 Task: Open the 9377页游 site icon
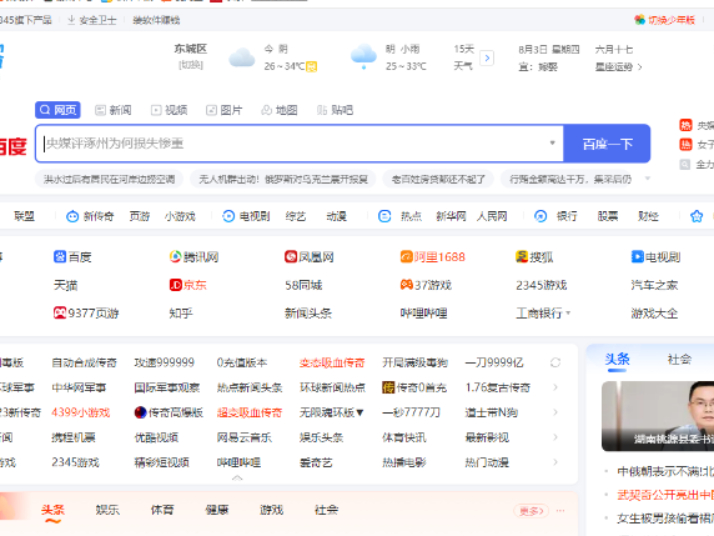60,313
